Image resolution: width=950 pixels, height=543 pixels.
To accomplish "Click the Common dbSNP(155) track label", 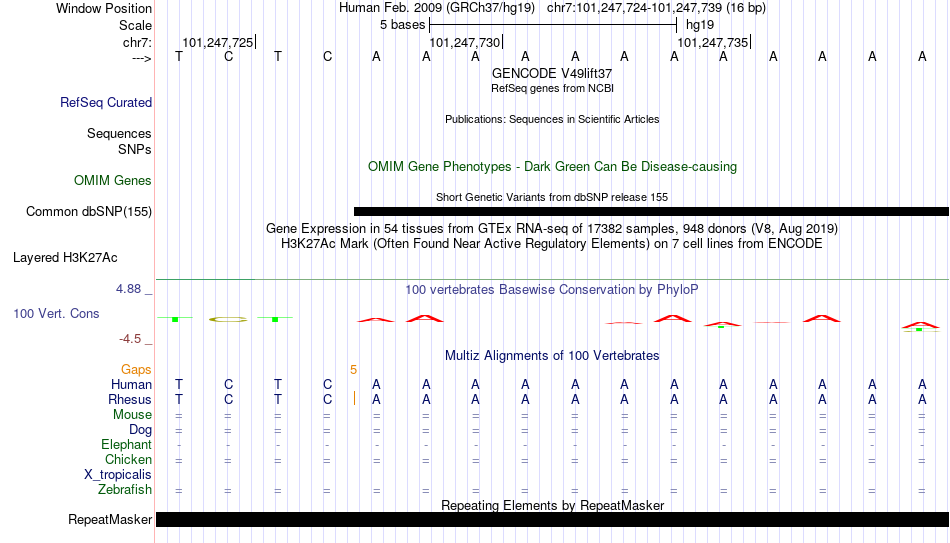I will [89, 212].
